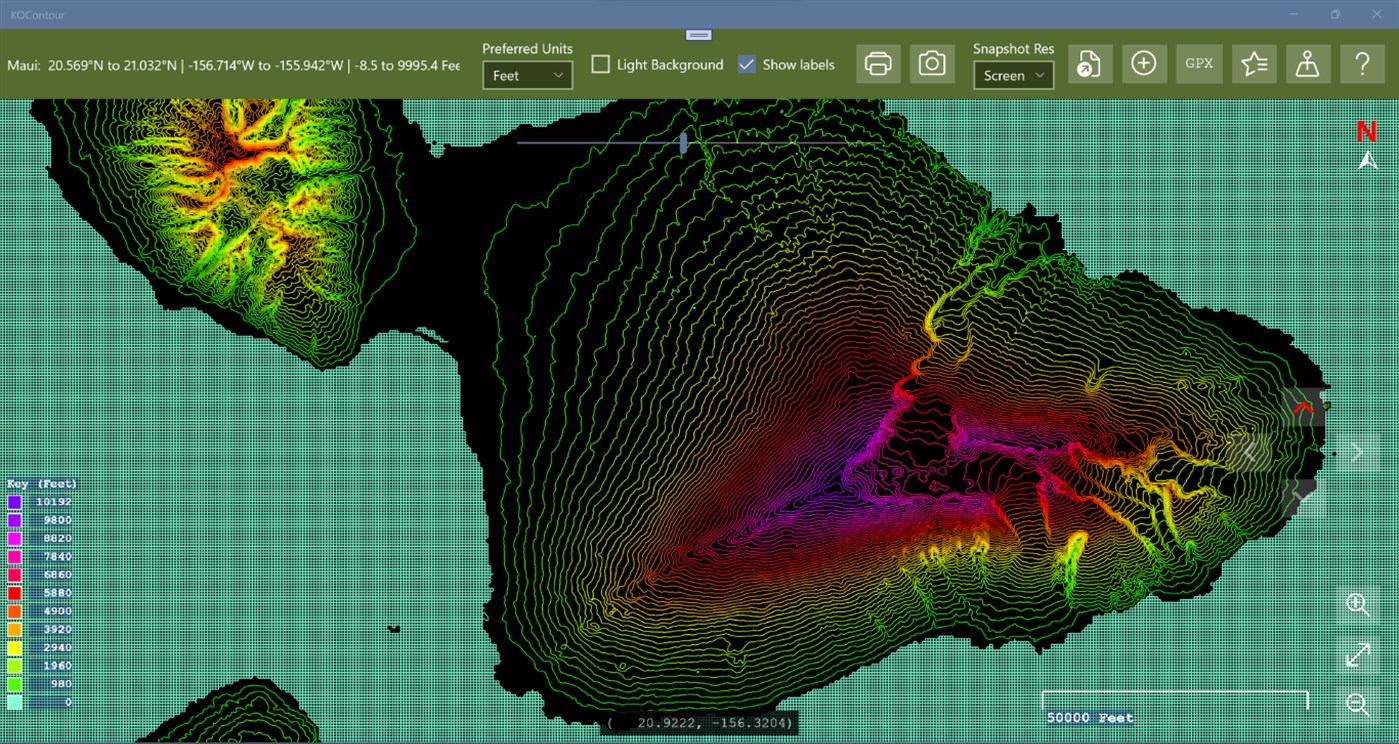This screenshot has height=744, width=1399.
Task: Click the 8820 feet color swatch
Action: pyautogui.click(x=15, y=538)
